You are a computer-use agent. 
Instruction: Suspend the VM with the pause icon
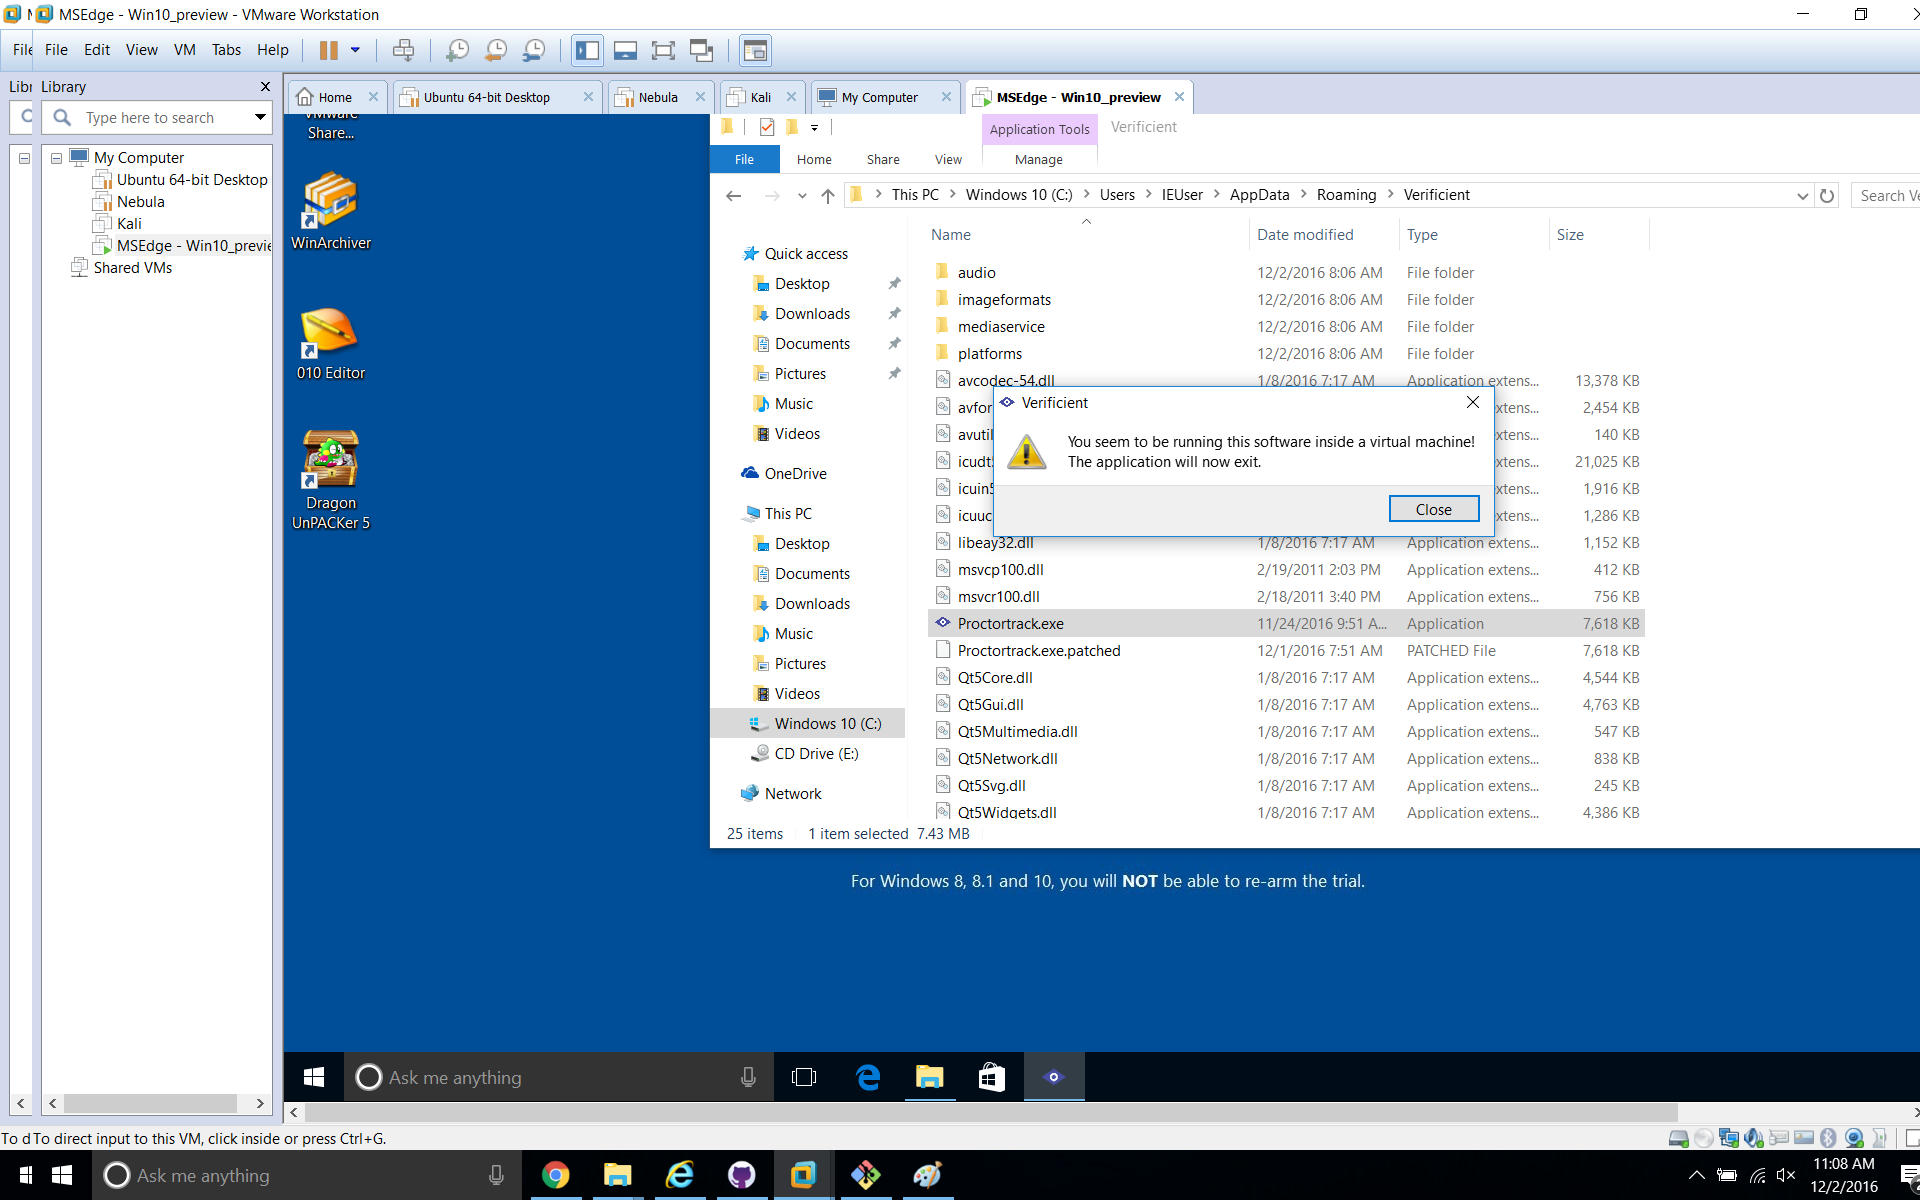click(x=328, y=50)
